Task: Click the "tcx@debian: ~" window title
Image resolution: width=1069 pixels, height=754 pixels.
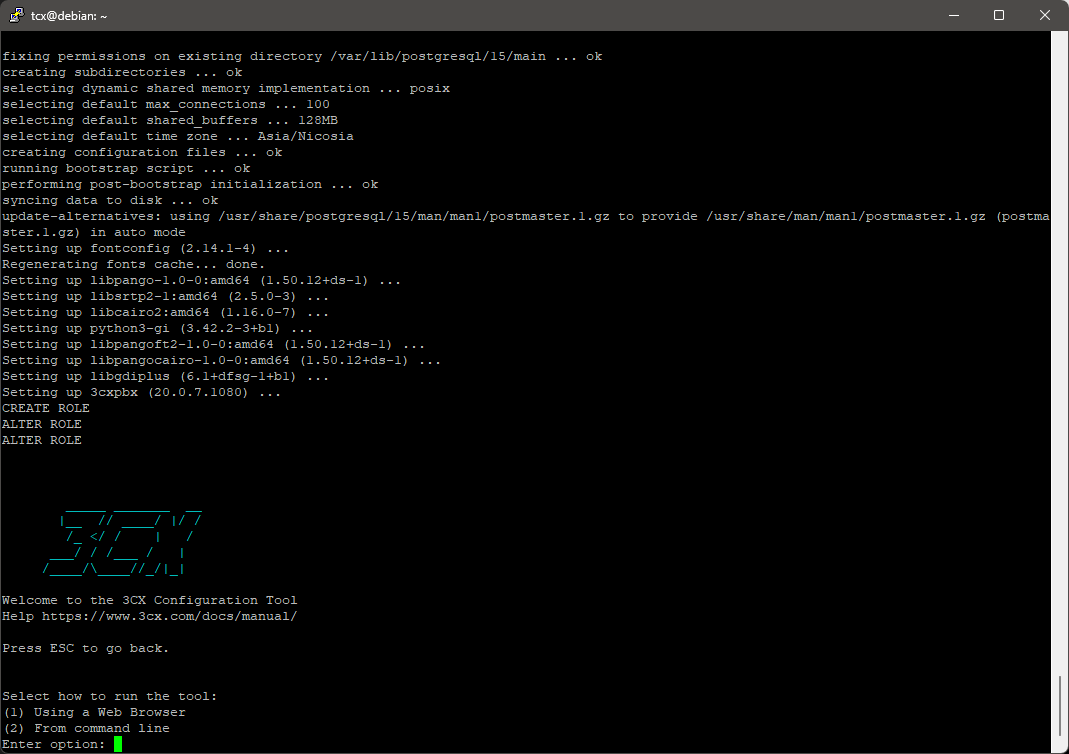Action: pyautogui.click(x=69, y=16)
